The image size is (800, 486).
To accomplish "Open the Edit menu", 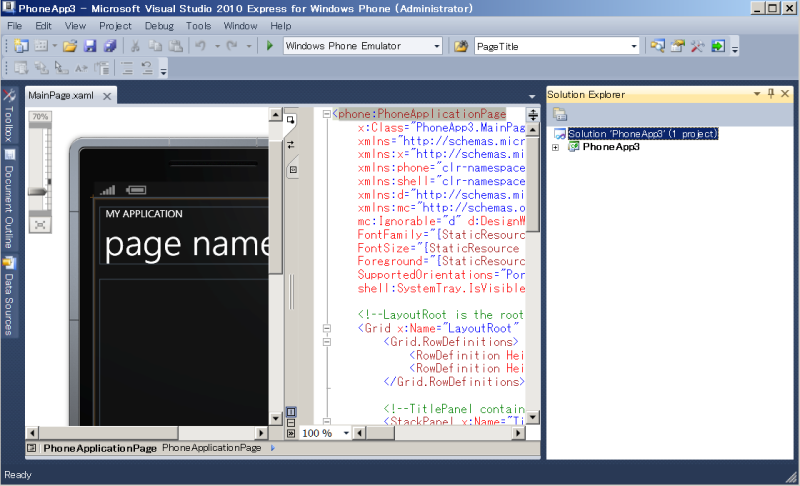I will [x=43, y=26].
